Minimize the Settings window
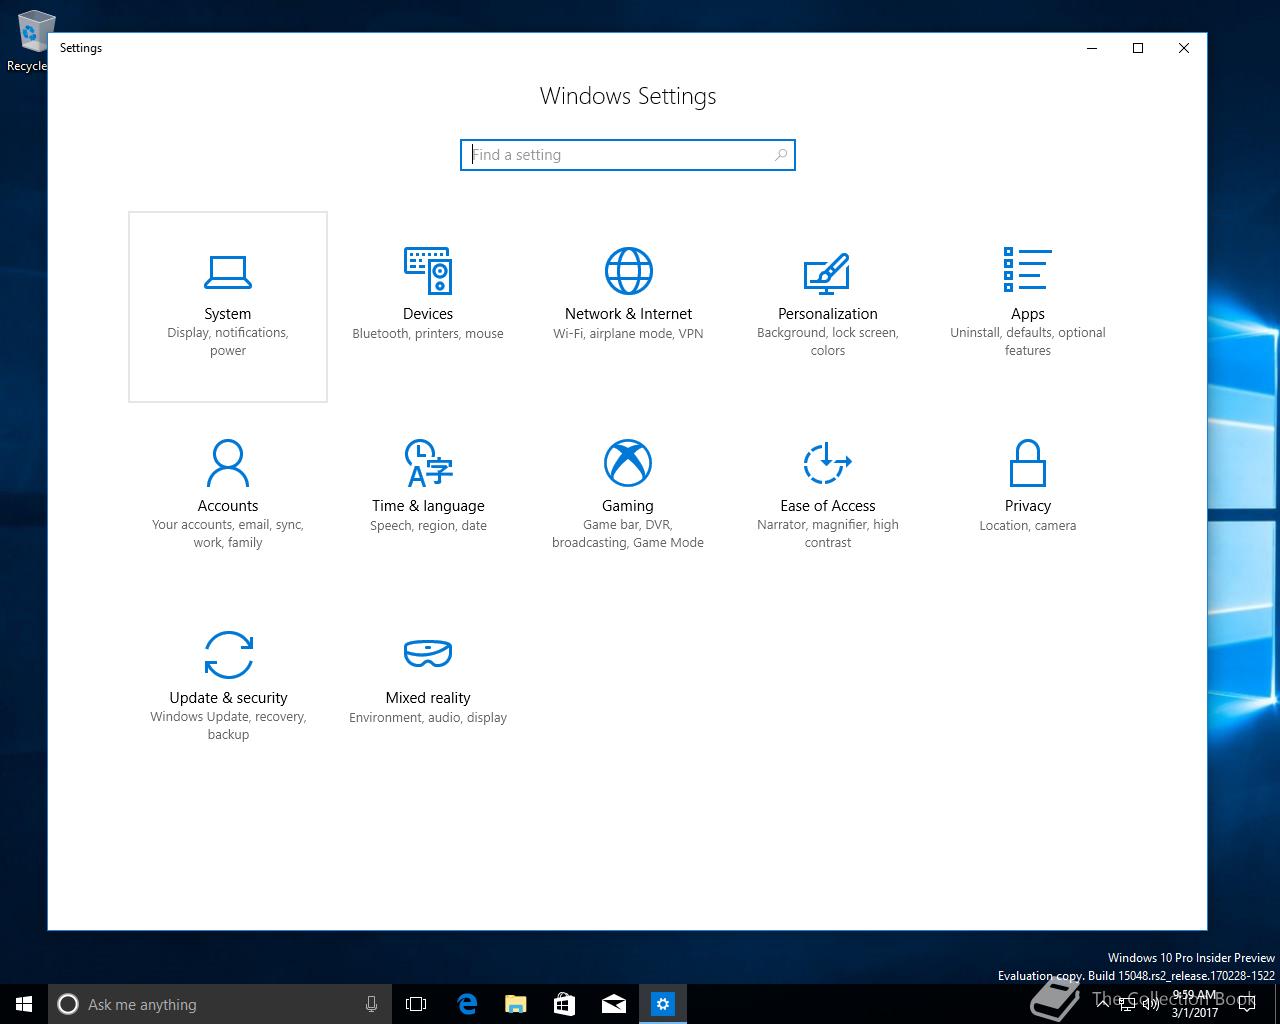 [x=1092, y=48]
